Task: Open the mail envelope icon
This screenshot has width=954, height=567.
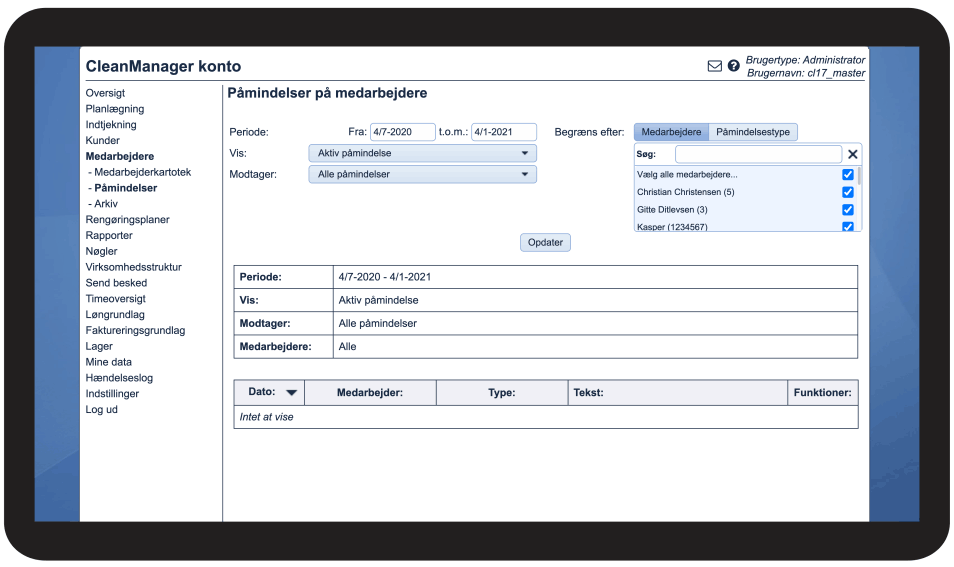Action: pos(714,66)
